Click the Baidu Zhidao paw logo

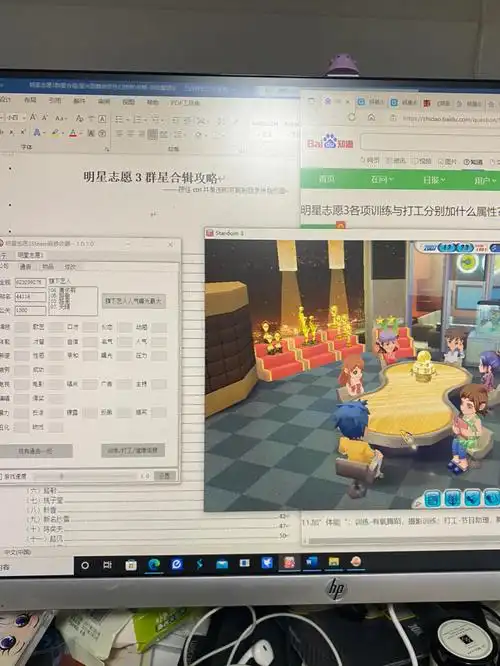330,141
